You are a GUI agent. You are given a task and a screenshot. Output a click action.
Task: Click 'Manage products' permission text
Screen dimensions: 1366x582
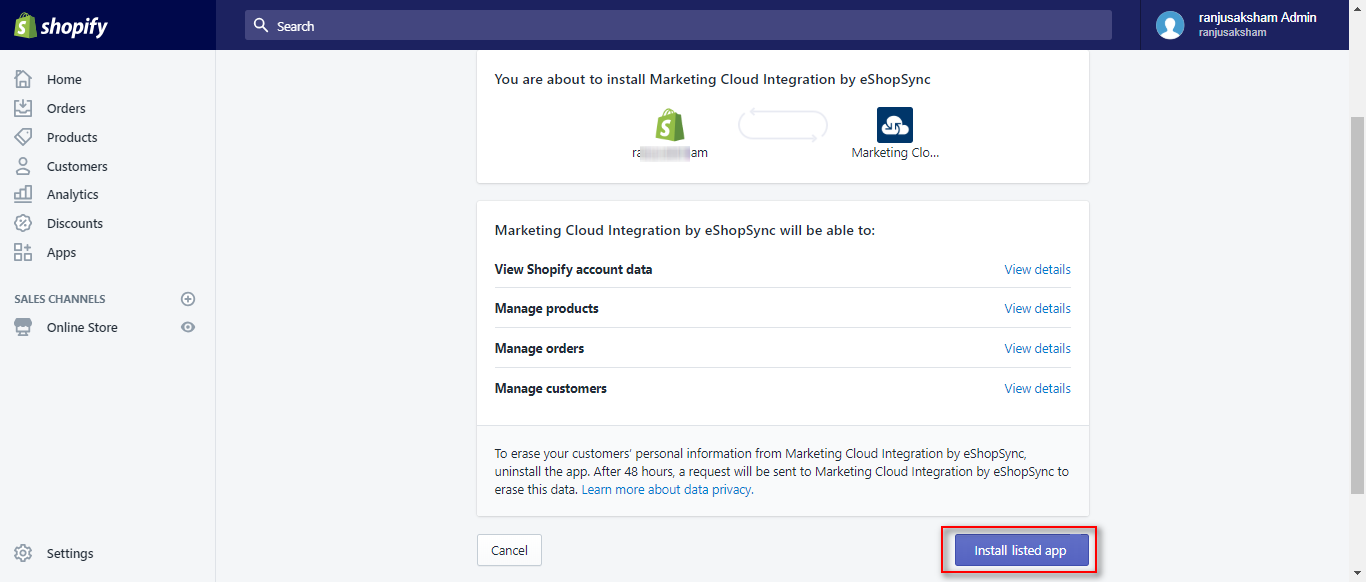point(547,308)
